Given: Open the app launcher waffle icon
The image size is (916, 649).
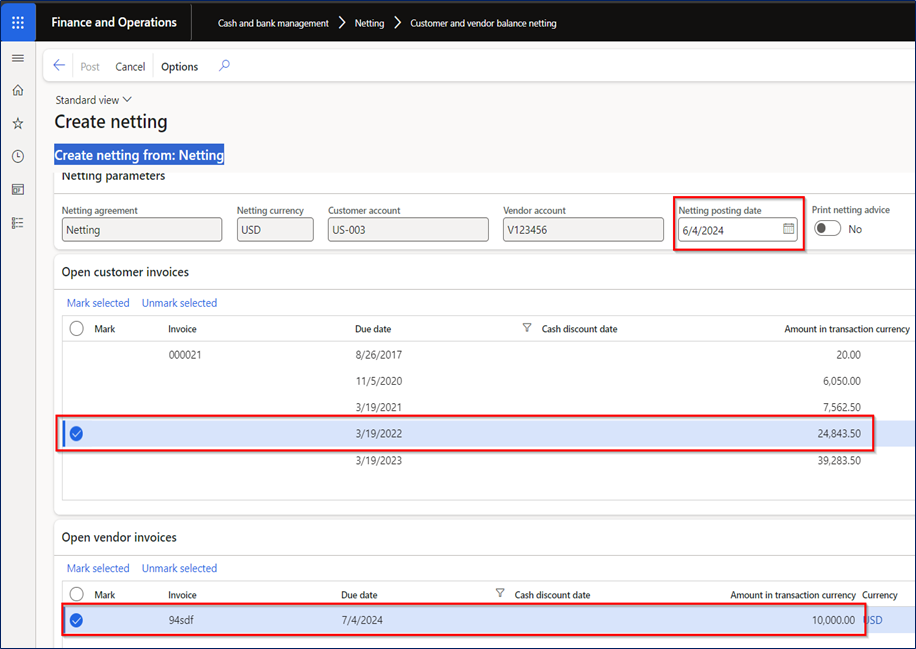Looking at the screenshot, I should [18, 22].
